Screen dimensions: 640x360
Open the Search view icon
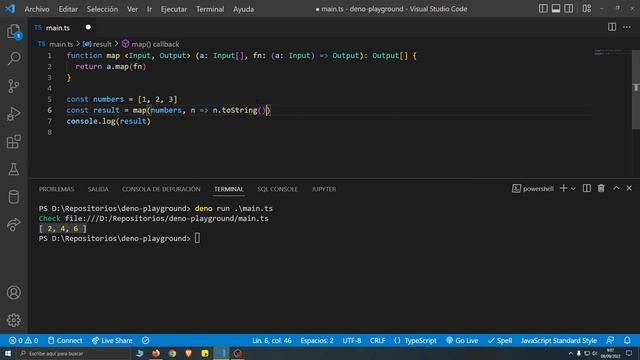click(x=14, y=58)
